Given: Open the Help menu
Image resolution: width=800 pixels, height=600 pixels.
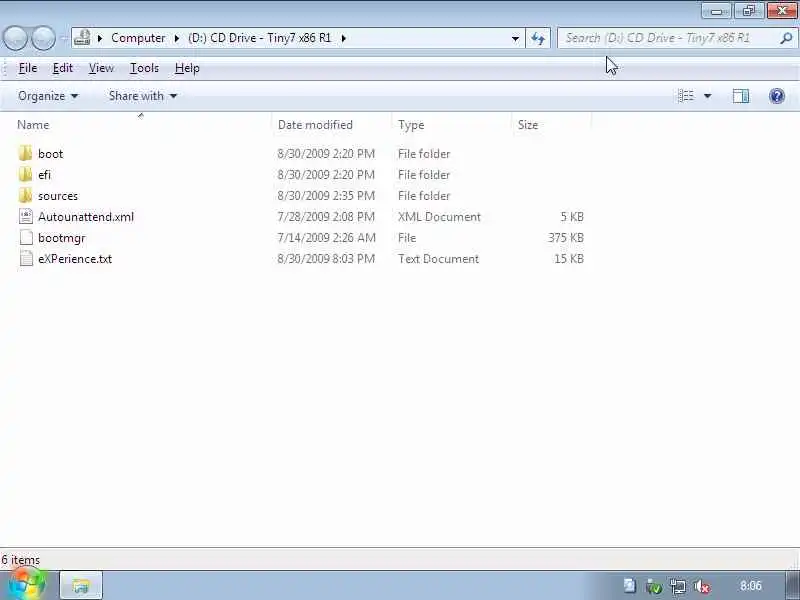Looking at the screenshot, I should [187, 68].
